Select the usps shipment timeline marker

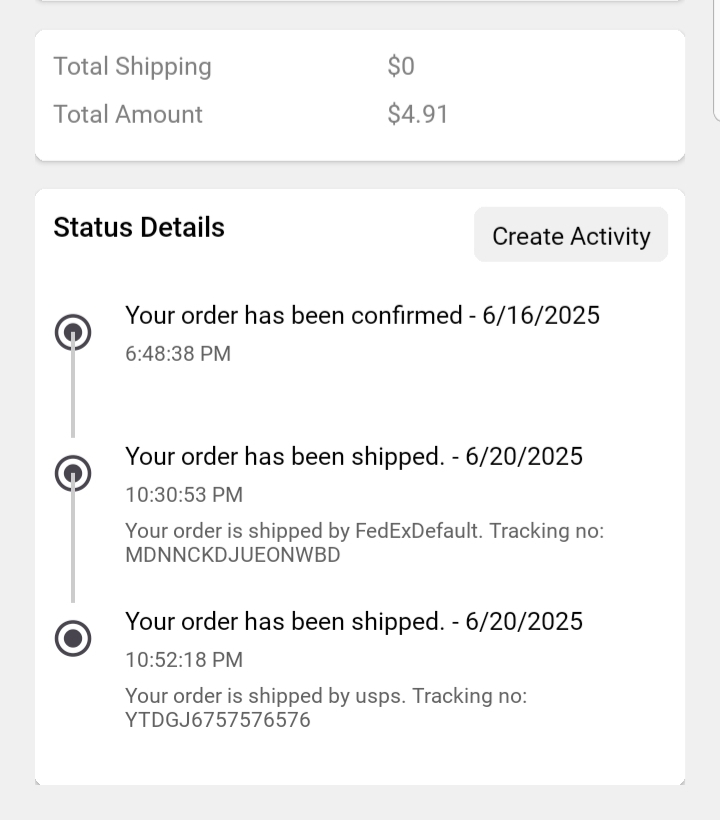pyautogui.click(x=73, y=637)
